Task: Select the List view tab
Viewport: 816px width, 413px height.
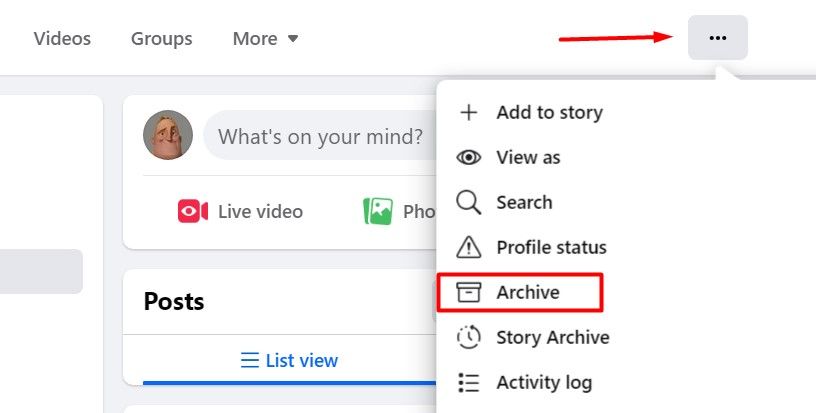Action: pos(289,360)
